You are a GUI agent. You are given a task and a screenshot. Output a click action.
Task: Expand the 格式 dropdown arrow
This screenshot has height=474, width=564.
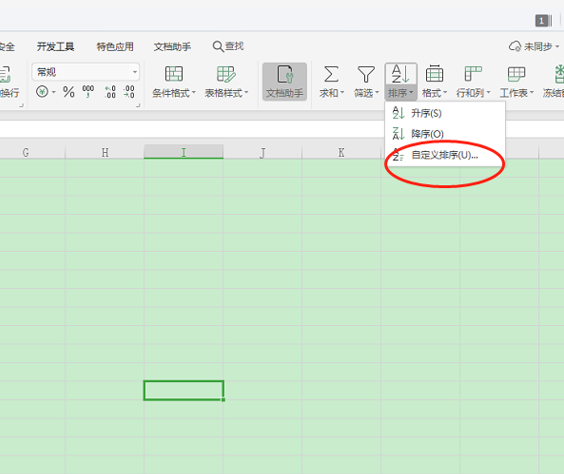[445, 93]
